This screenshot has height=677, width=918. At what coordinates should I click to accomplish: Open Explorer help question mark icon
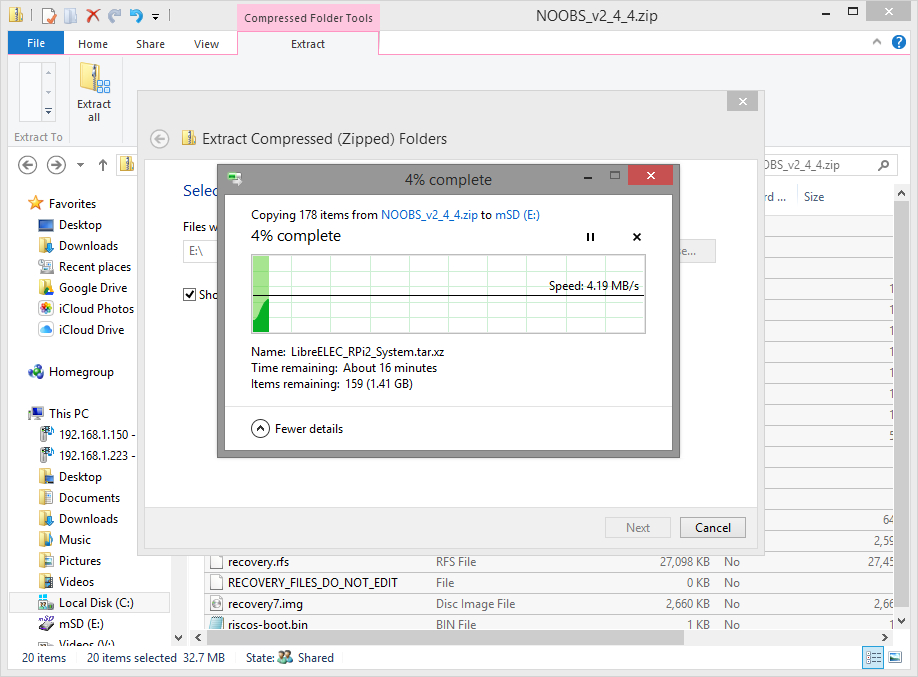tap(899, 42)
